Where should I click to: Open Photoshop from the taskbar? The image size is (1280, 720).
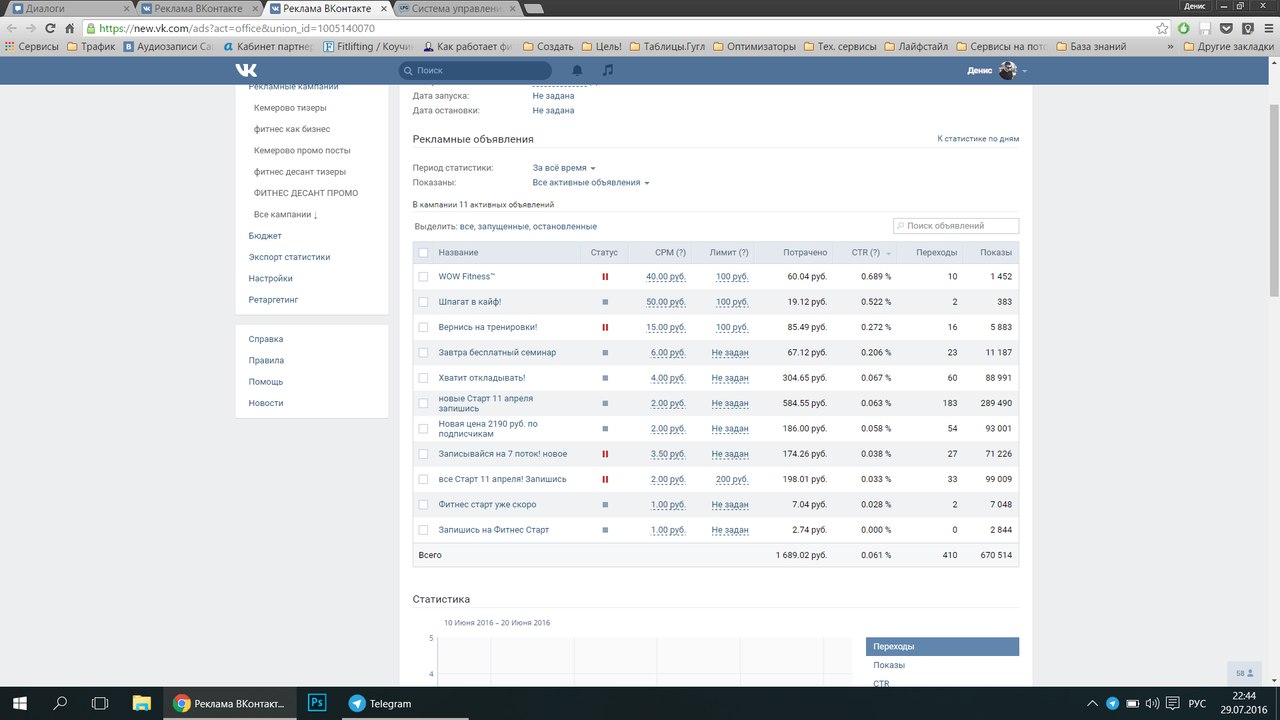pyautogui.click(x=318, y=703)
